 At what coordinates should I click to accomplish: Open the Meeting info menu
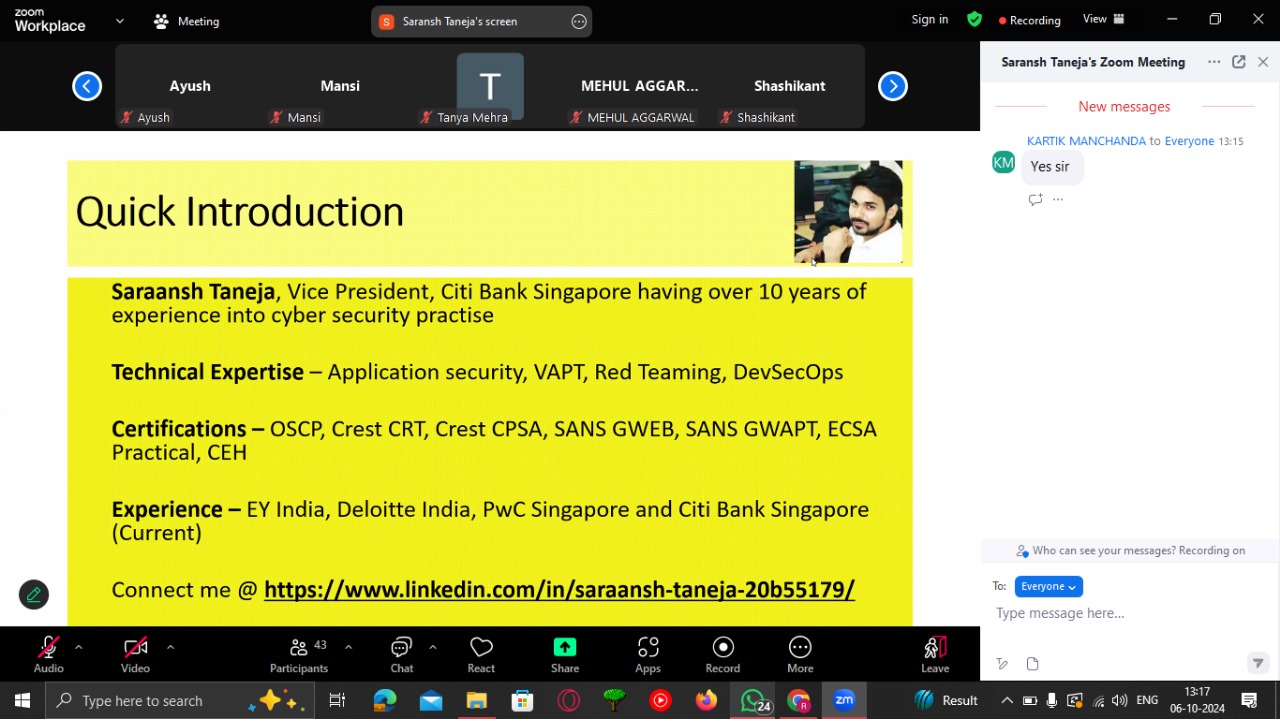(x=187, y=21)
